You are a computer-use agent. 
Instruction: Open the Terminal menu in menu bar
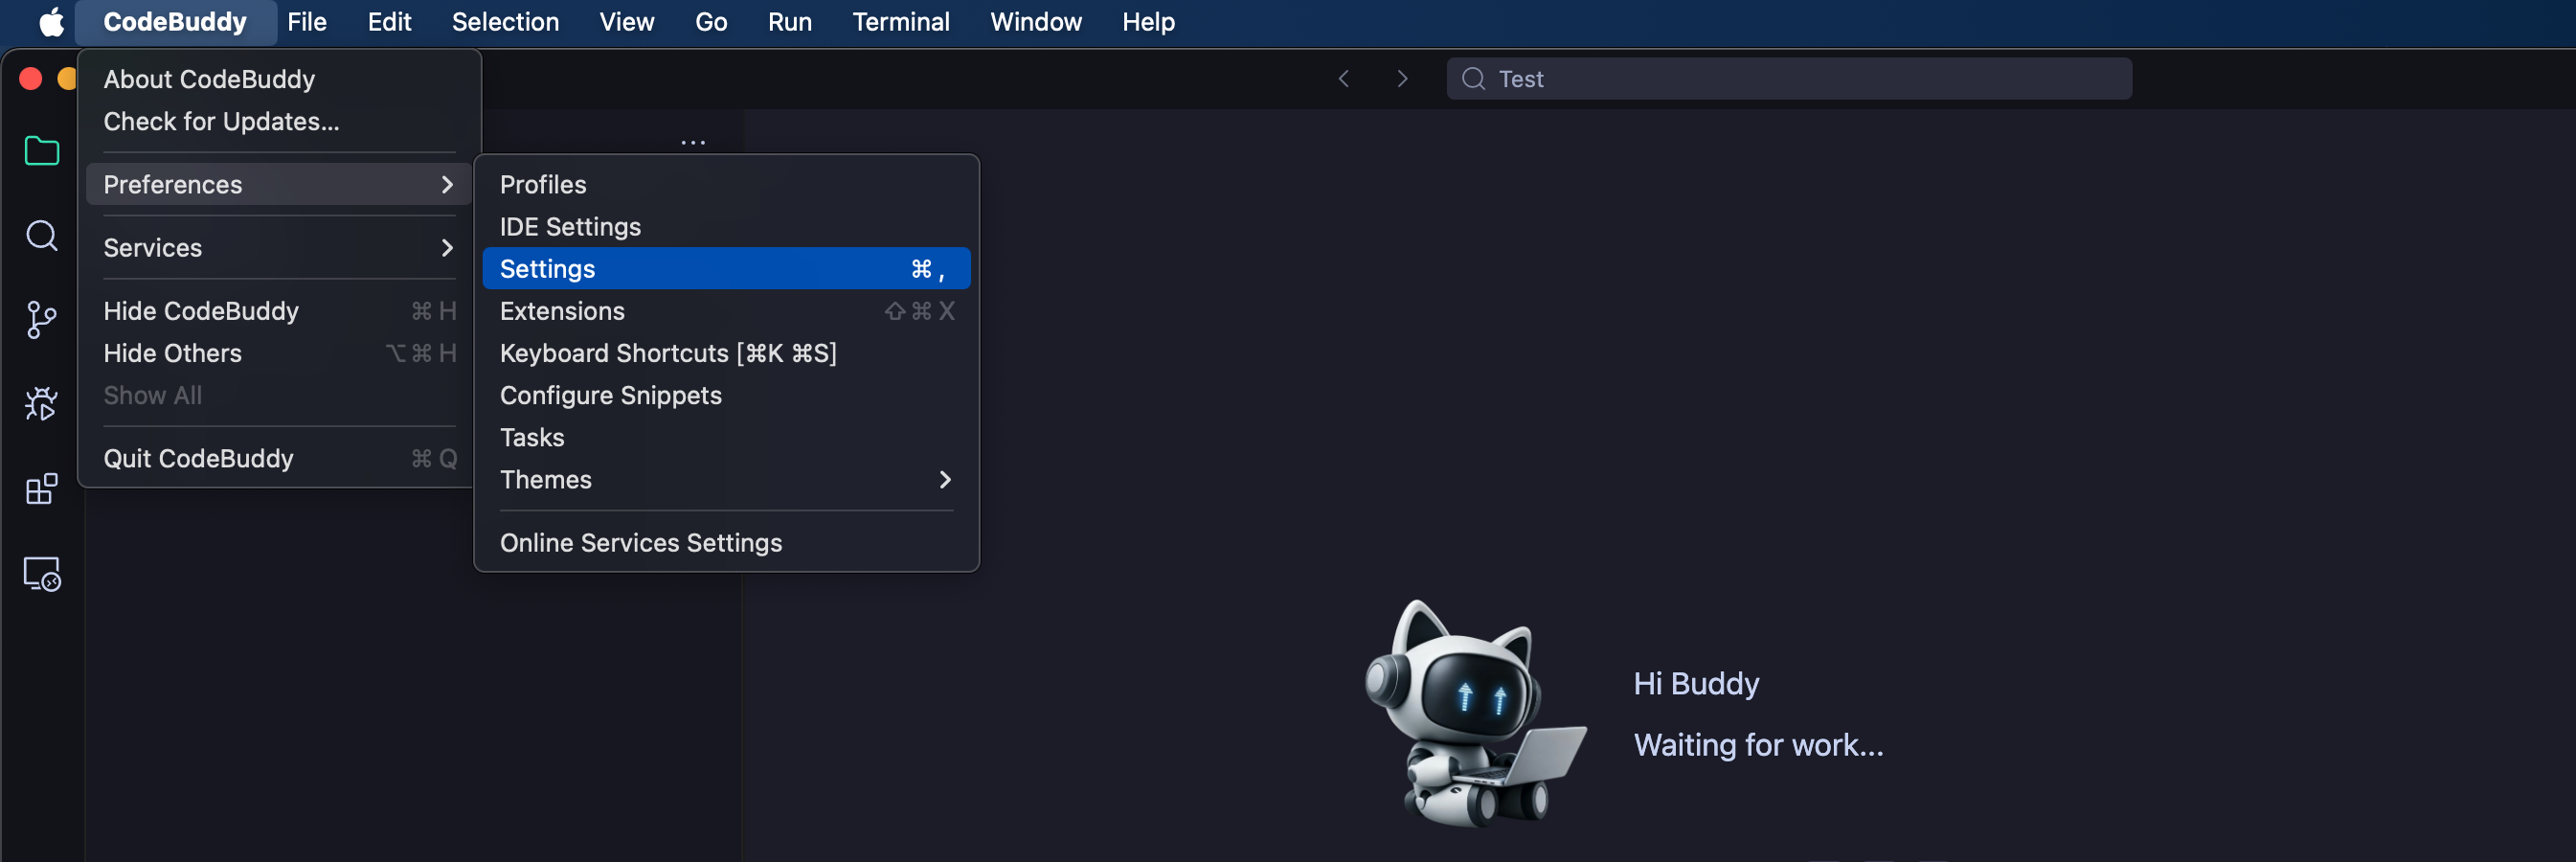click(900, 22)
